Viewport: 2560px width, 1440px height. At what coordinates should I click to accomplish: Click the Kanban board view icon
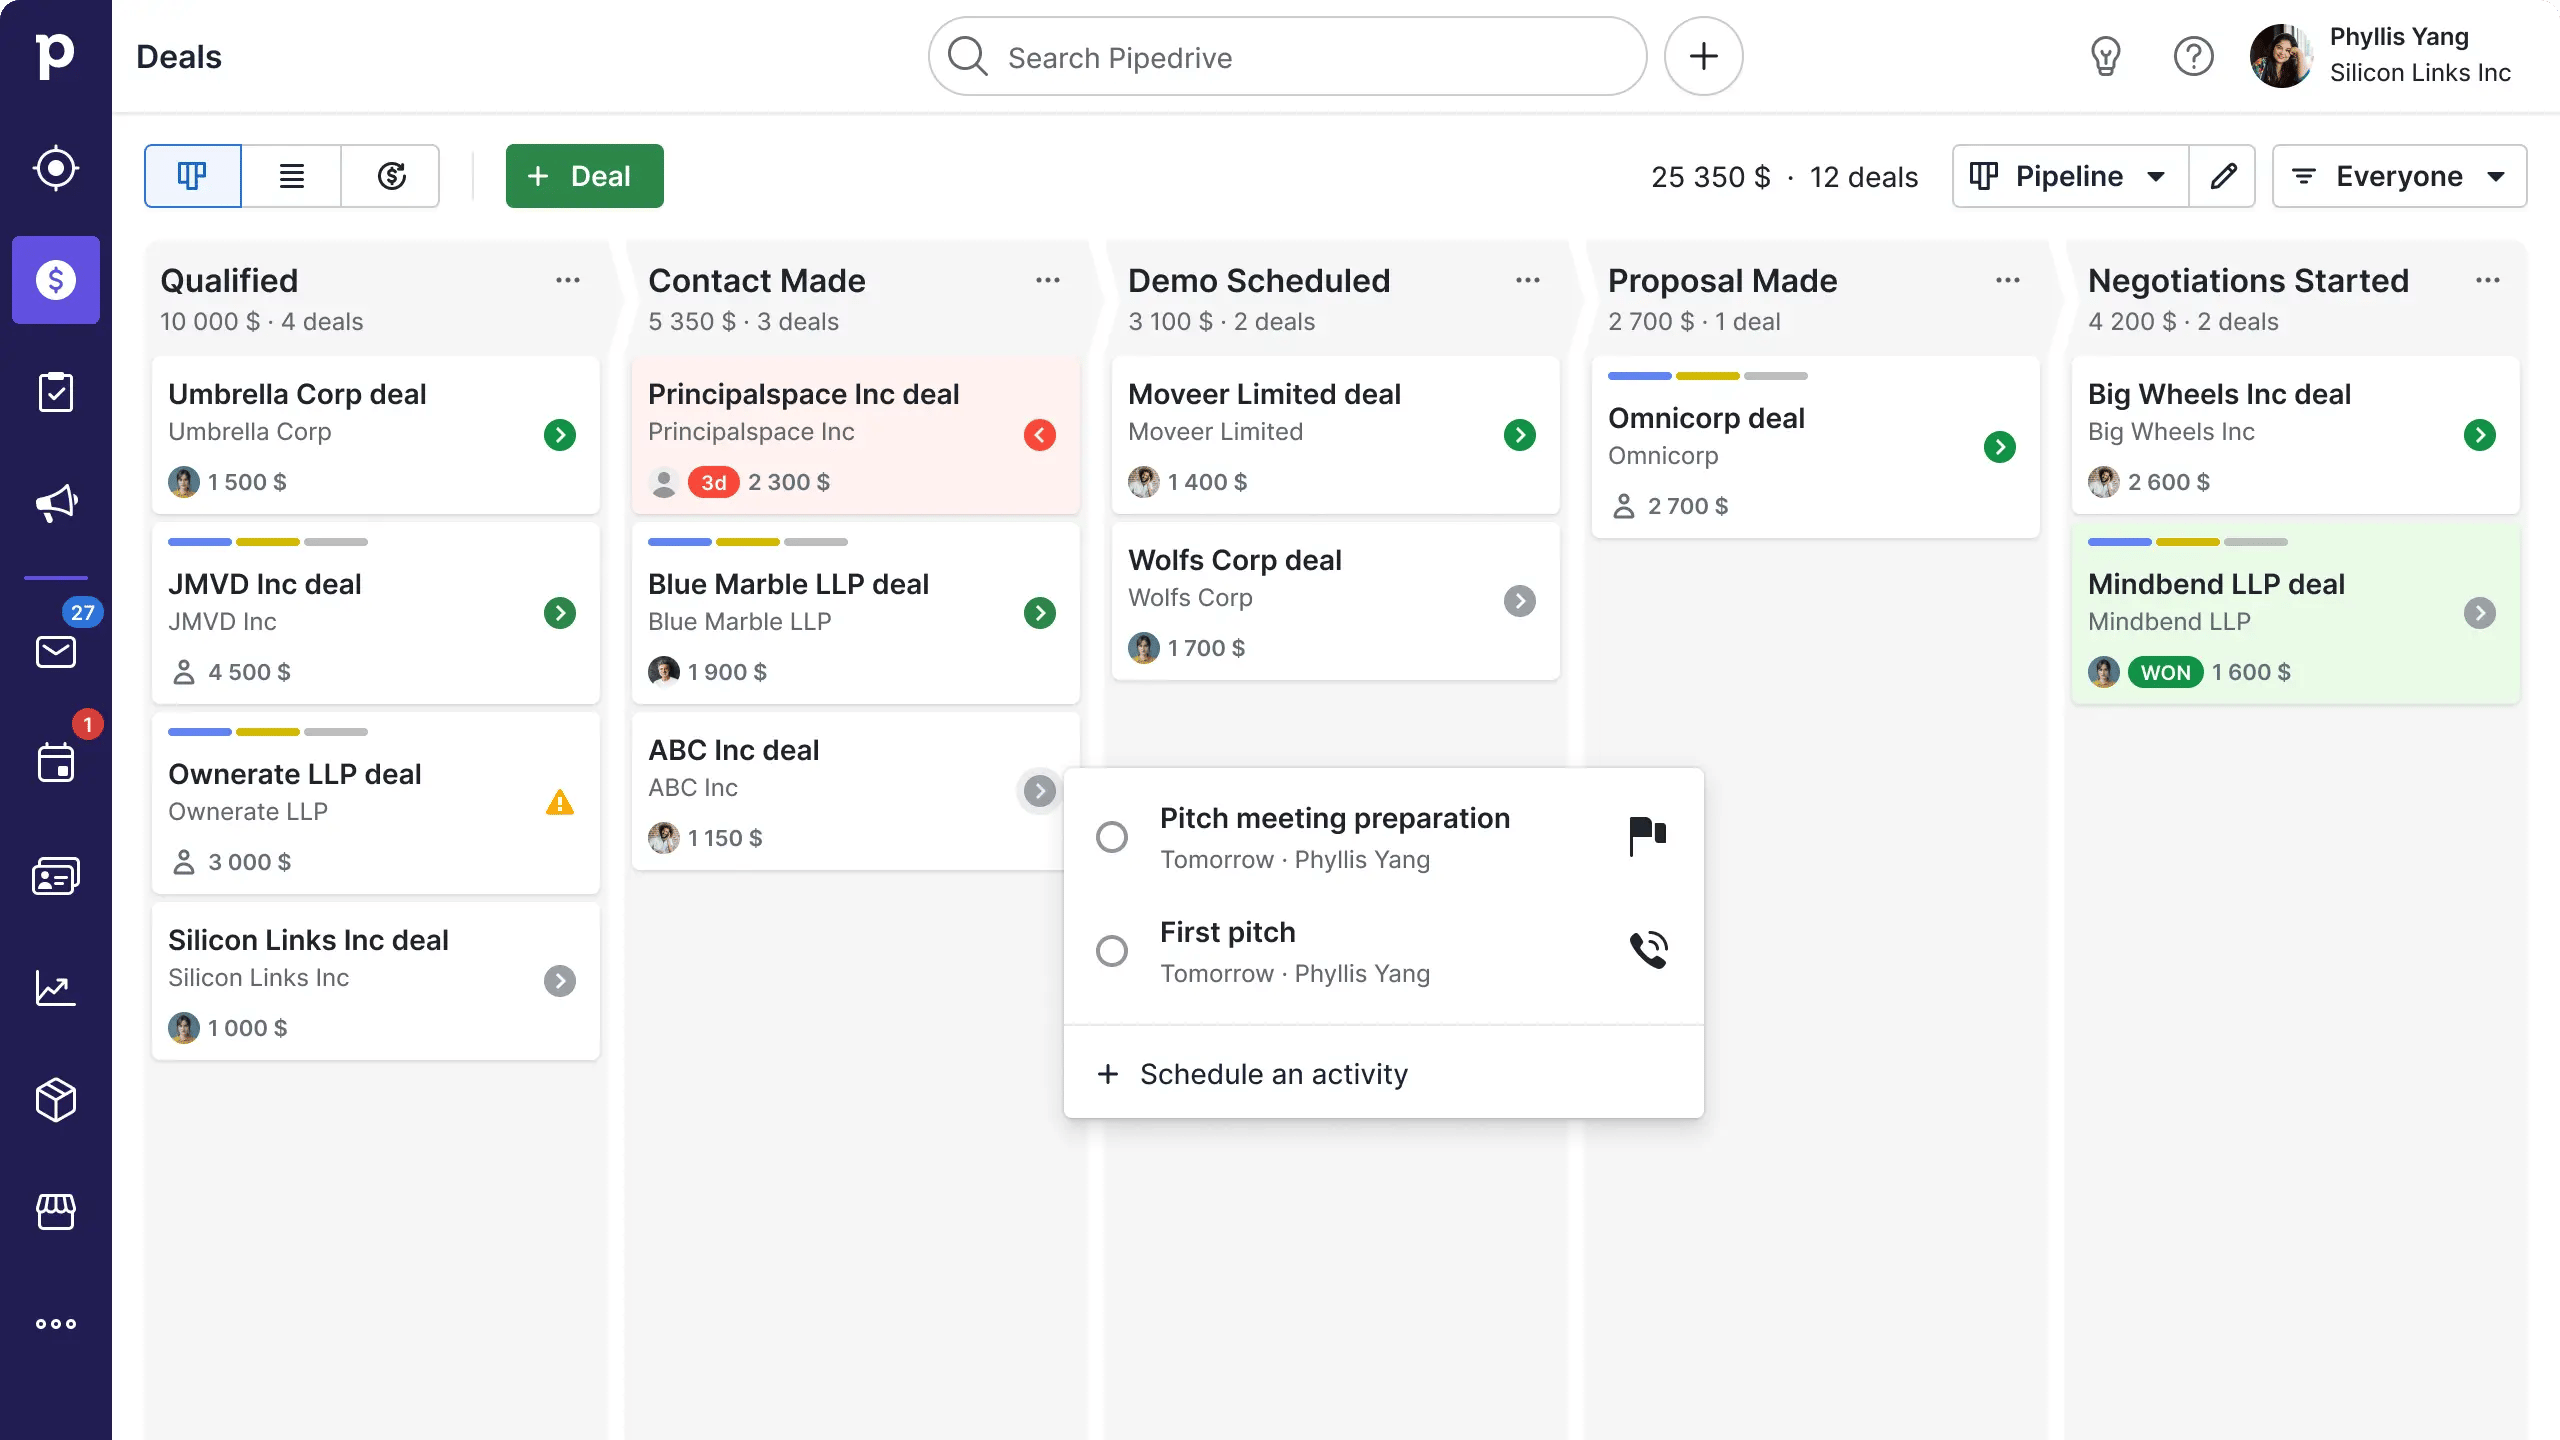point(192,176)
